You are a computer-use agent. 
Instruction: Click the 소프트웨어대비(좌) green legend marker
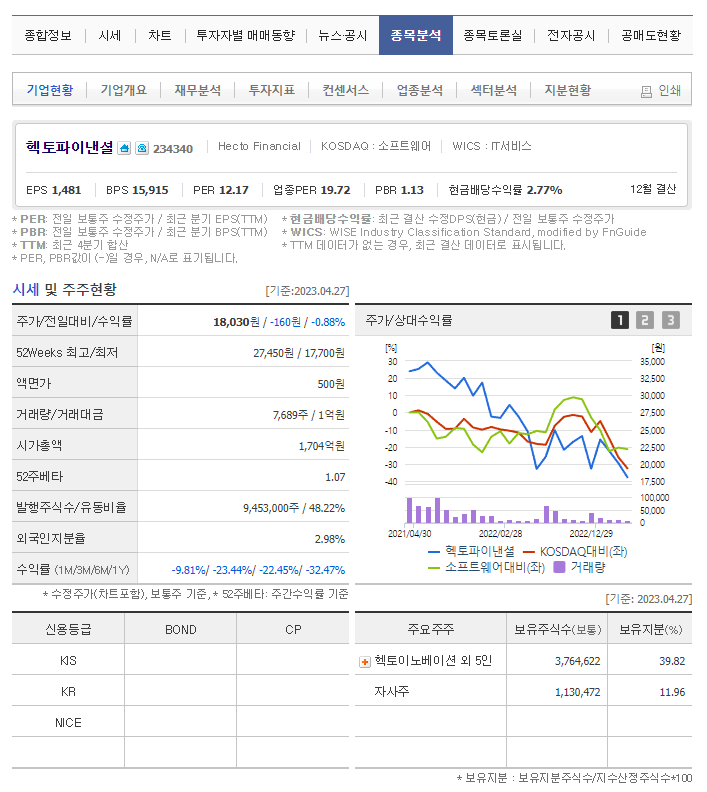(x=434, y=568)
